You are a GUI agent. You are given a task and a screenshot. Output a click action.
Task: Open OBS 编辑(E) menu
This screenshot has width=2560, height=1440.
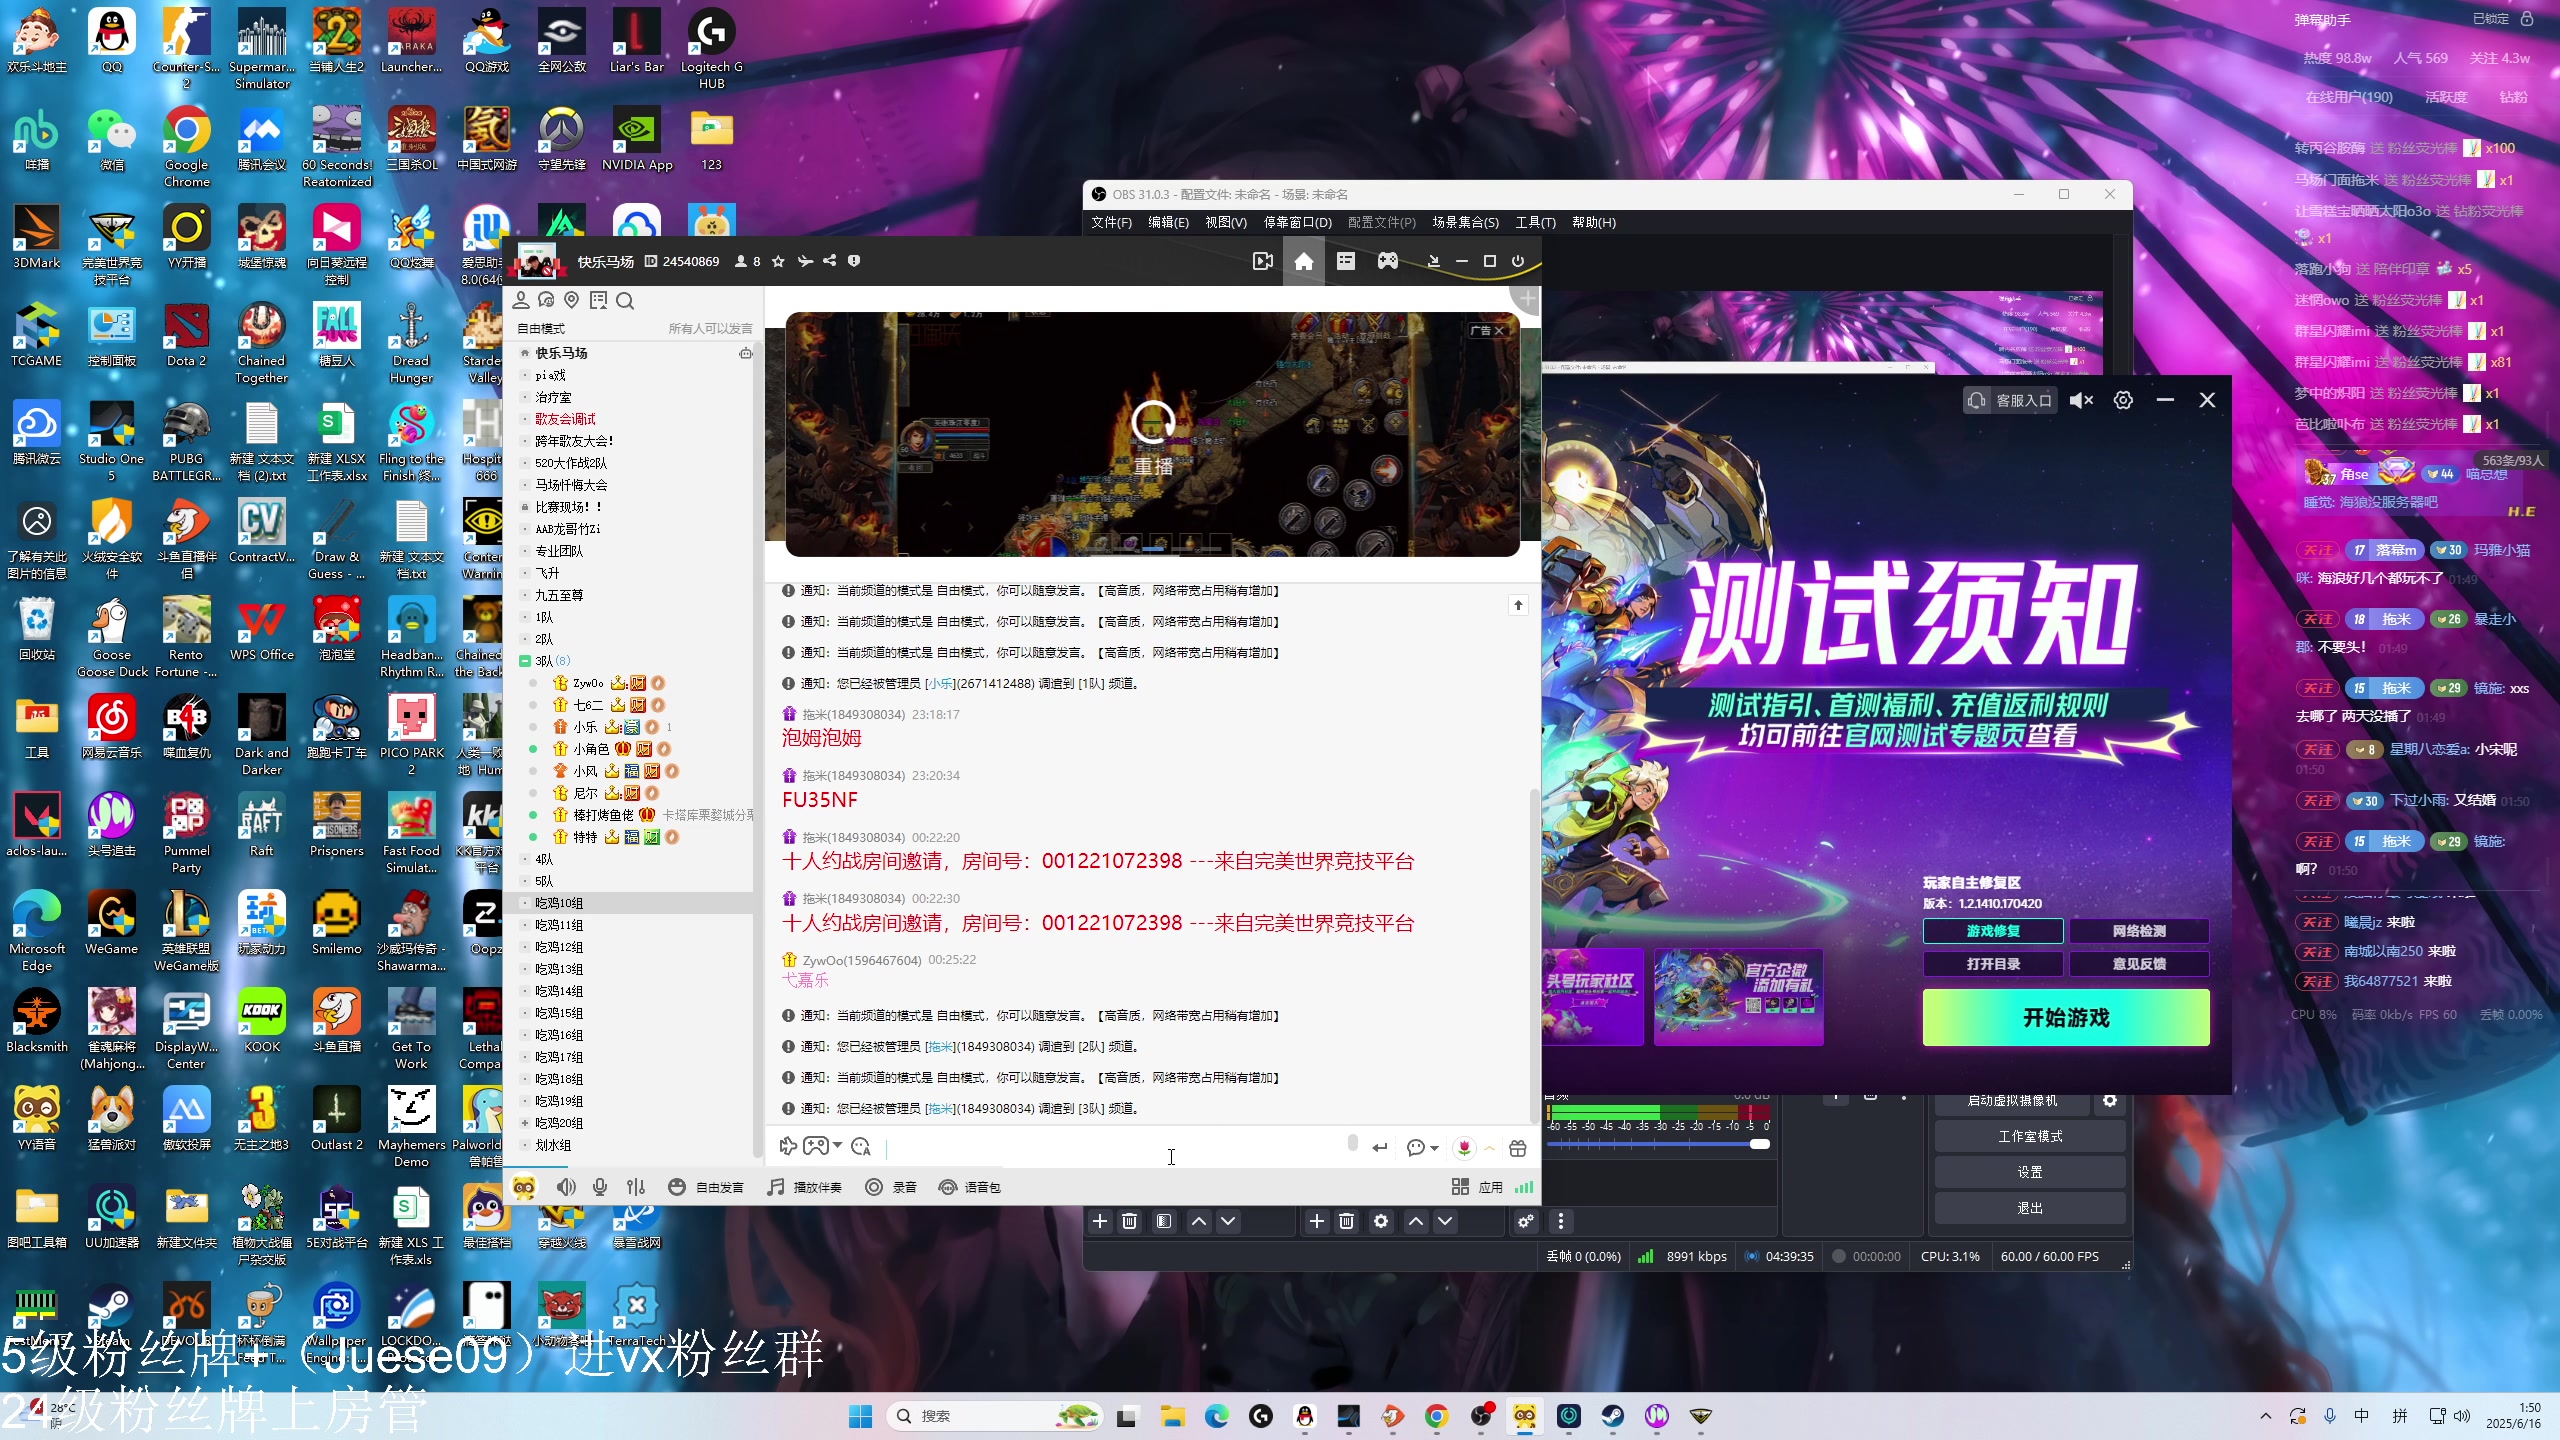click(x=1168, y=222)
